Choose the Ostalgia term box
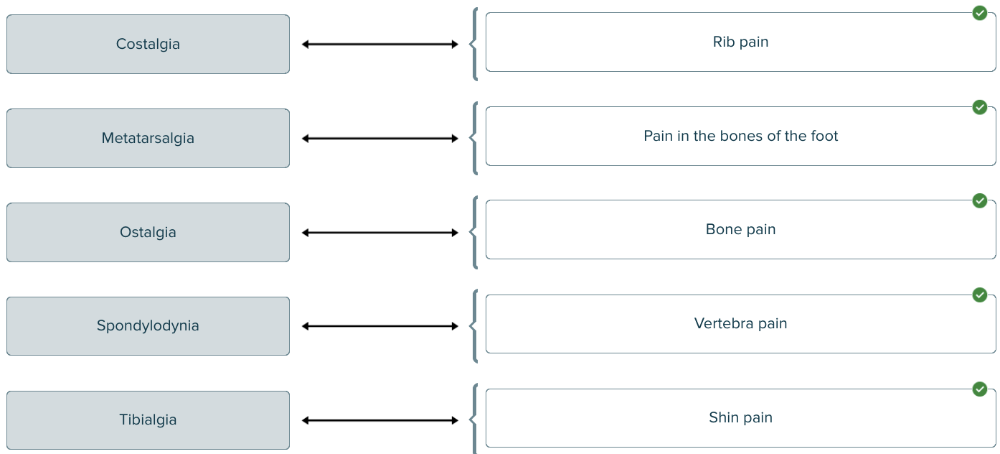The image size is (1000, 454). pyautogui.click(x=148, y=232)
